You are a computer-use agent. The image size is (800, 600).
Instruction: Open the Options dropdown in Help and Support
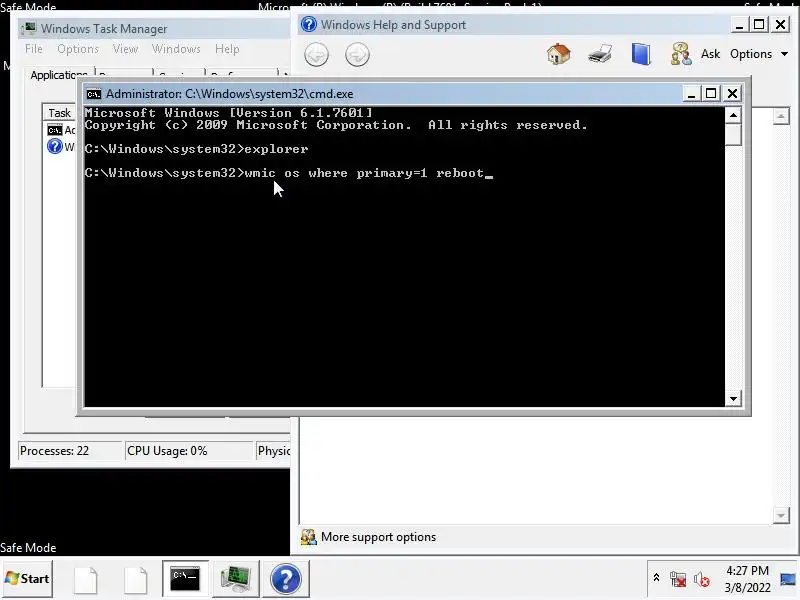(x=759, y=54)
